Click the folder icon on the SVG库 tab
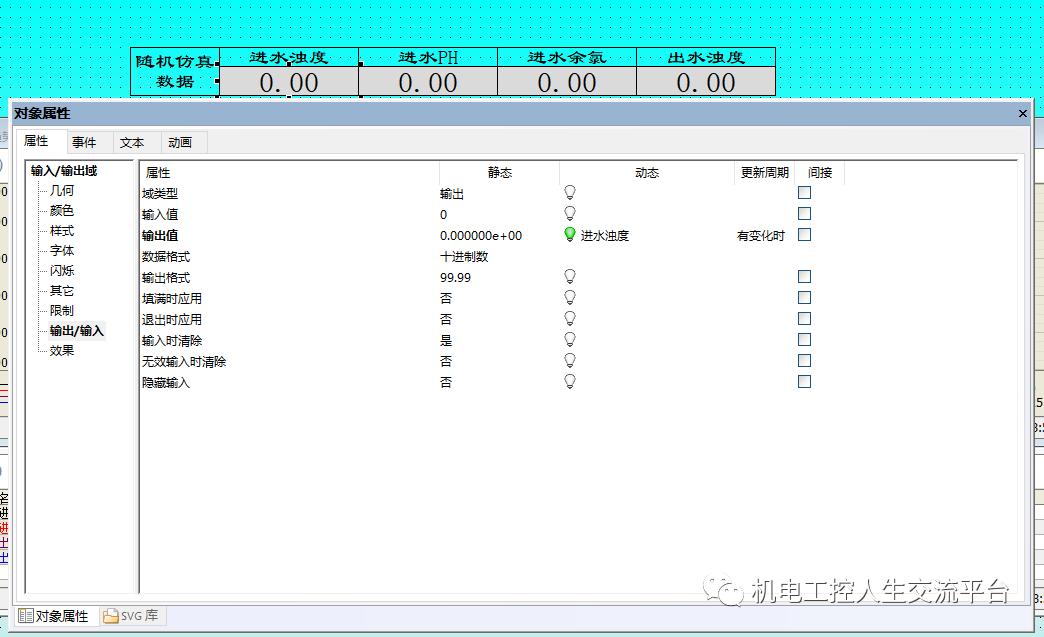The image size is (1044, 637). pos(108,616)
